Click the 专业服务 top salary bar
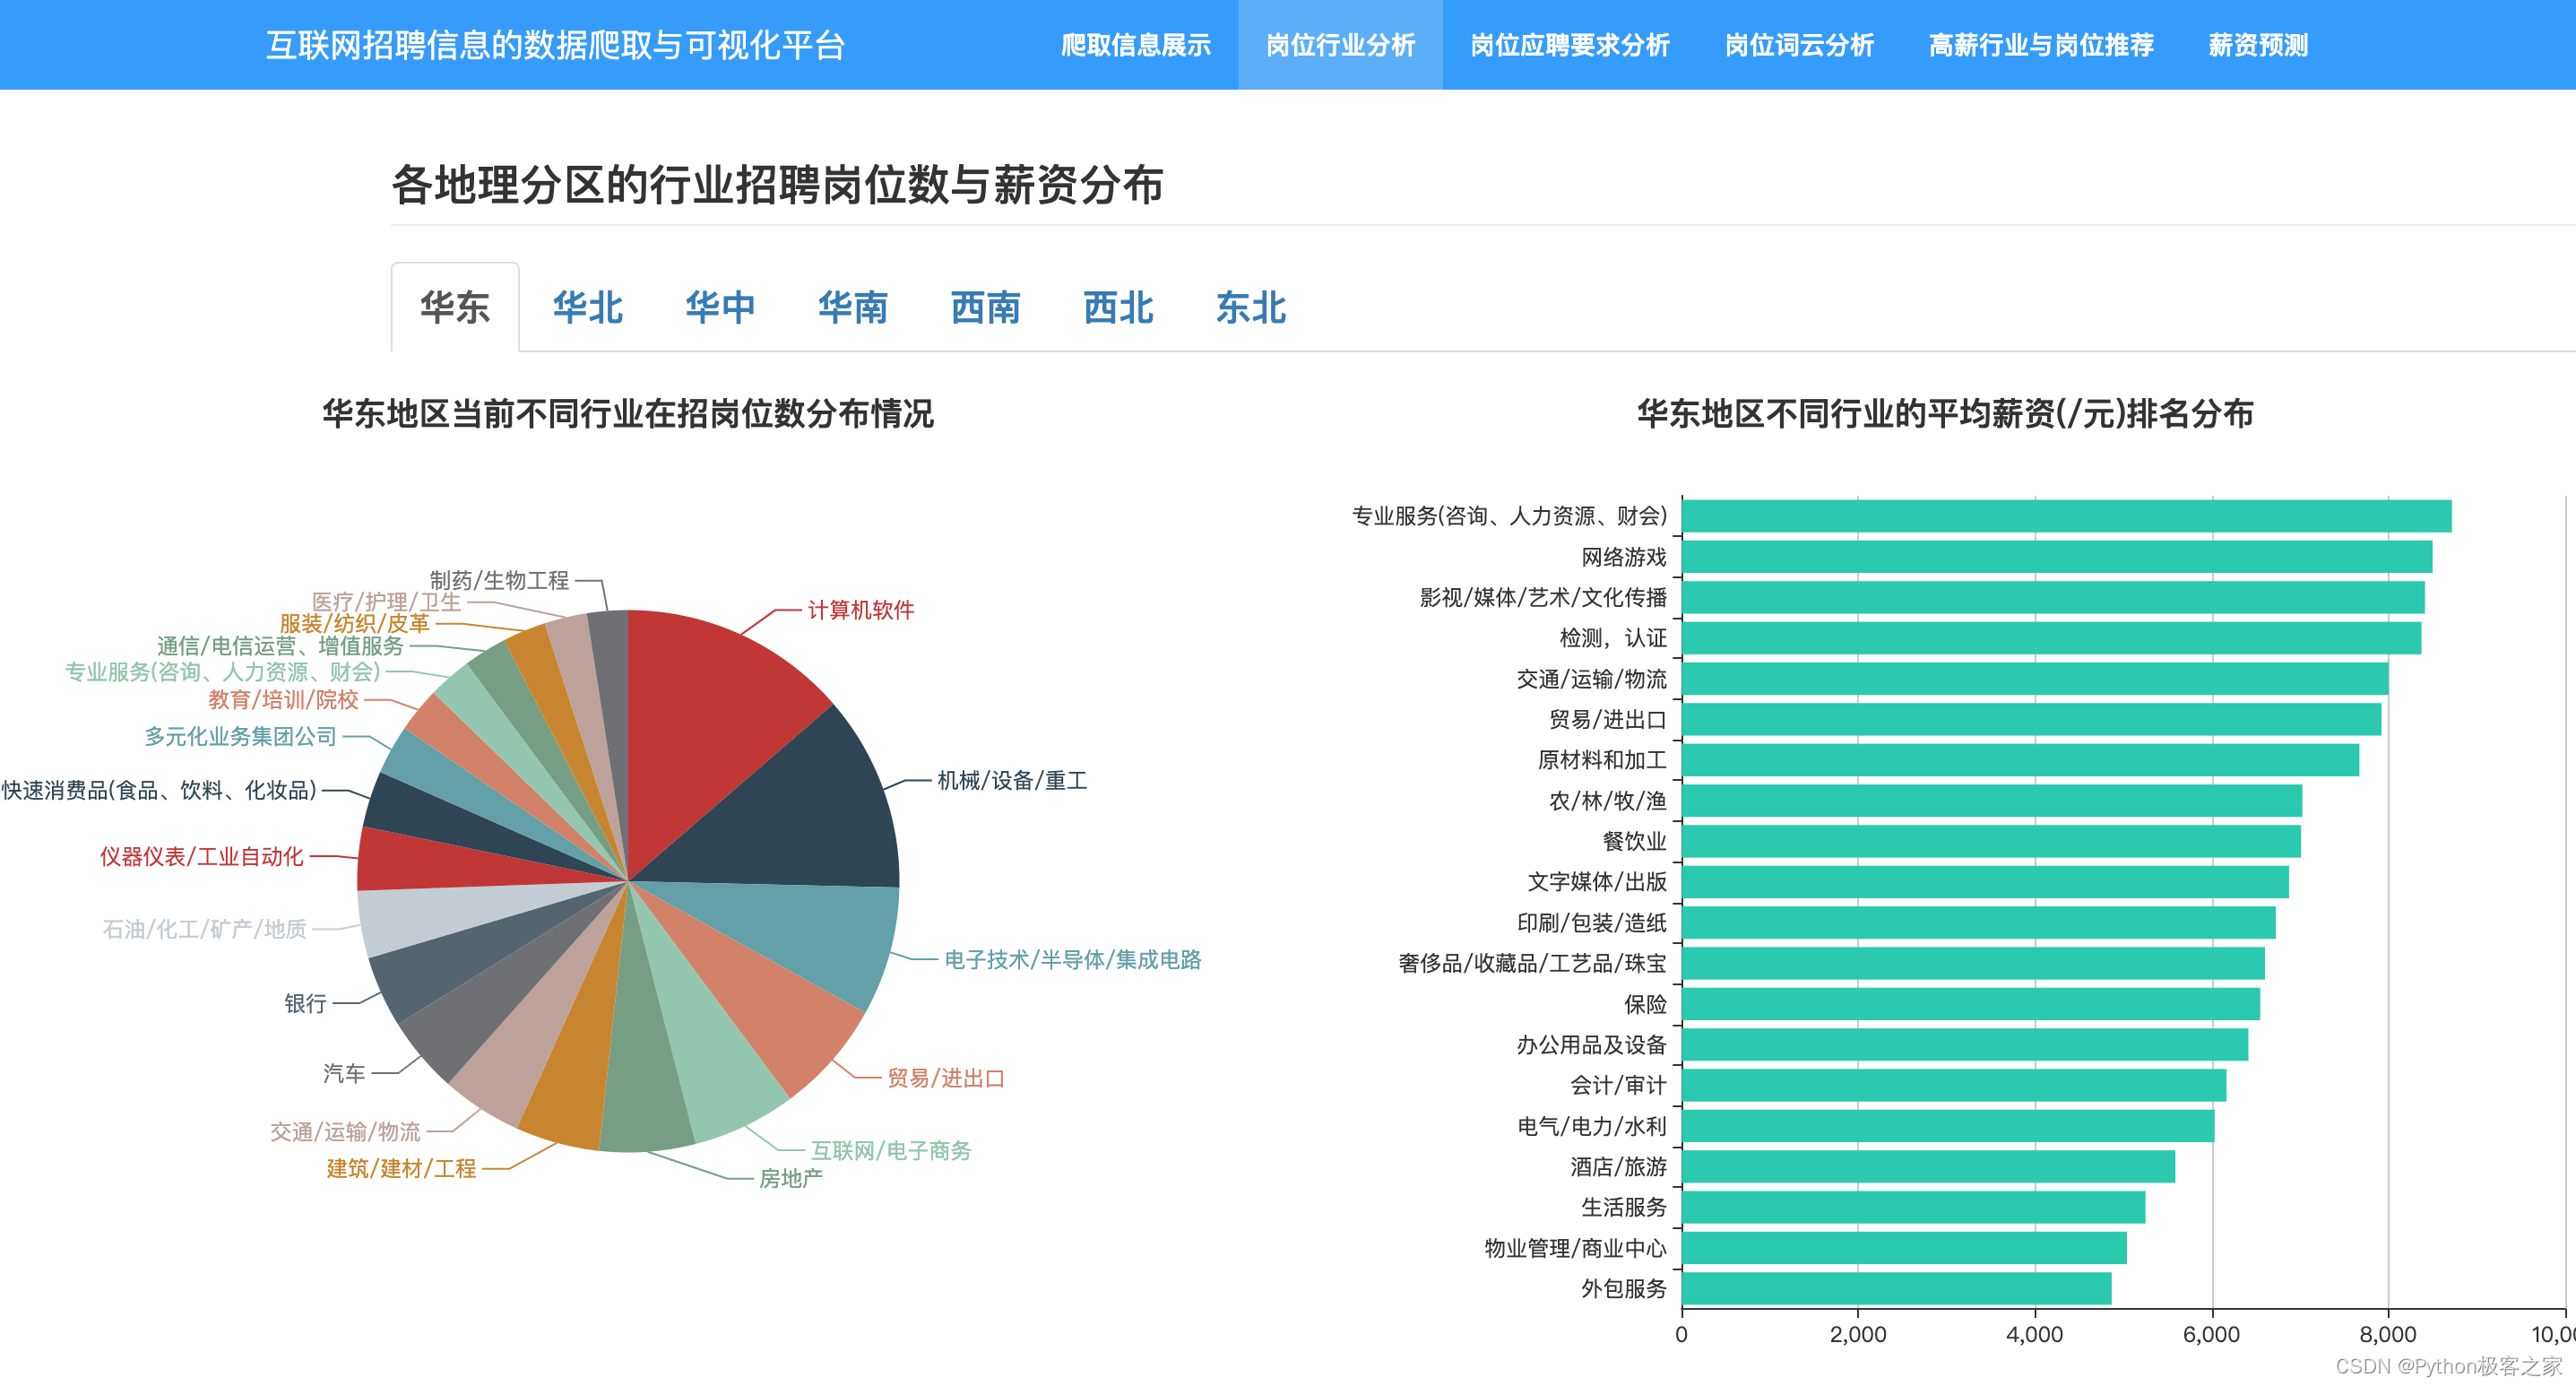 [2065, 516]
